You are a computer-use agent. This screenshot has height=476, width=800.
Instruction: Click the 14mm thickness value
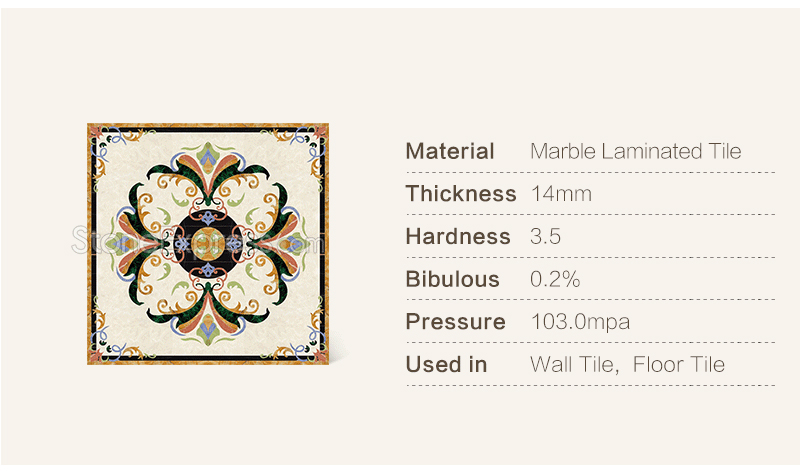pyautogui.click(x=561, y=194)
